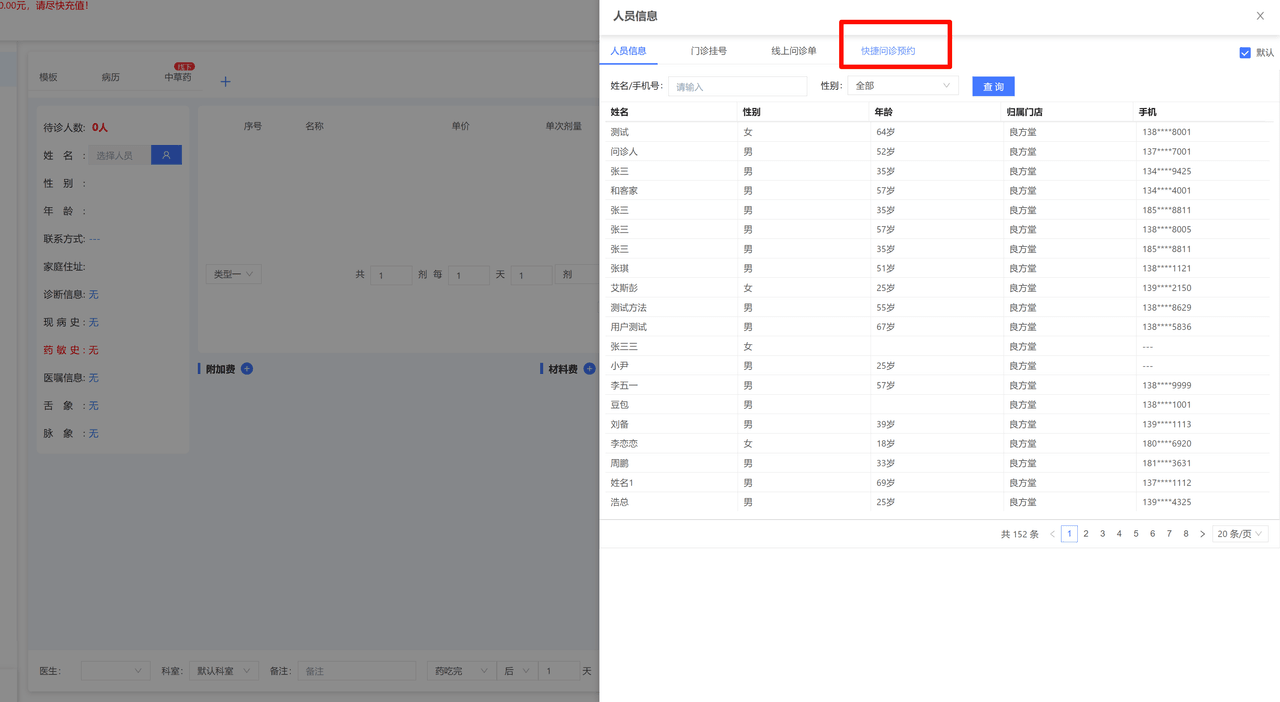Expand the 类型一 dropdown
1280x702 pixels.
coord(234,274)
